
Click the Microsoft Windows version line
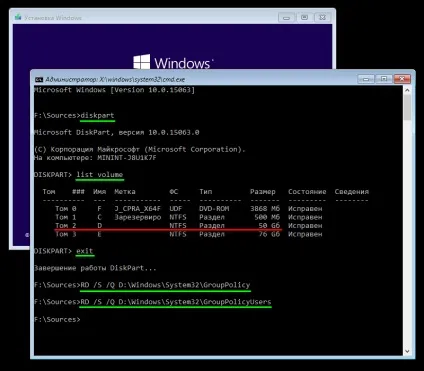click(x=114, y=90)
